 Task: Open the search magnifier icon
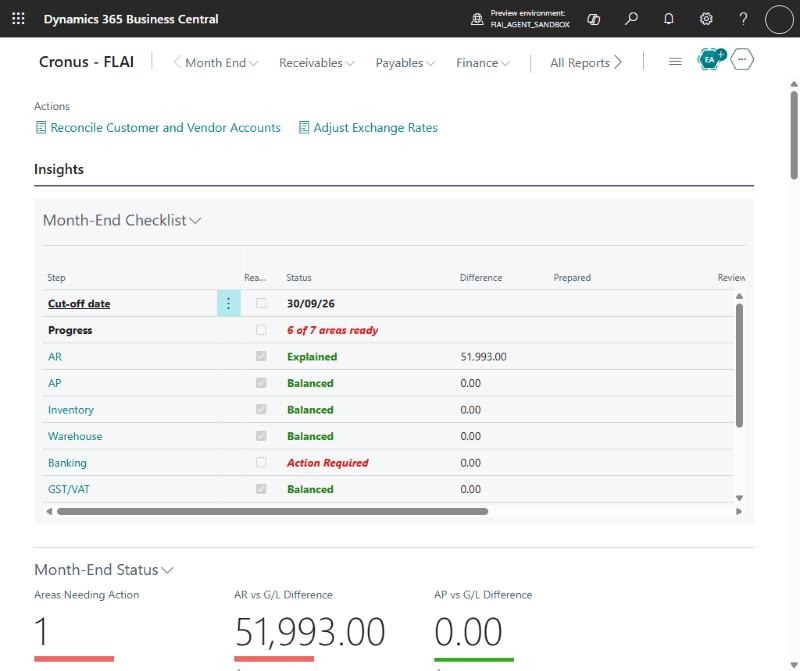pyautogui.click(x=631, y=19)
